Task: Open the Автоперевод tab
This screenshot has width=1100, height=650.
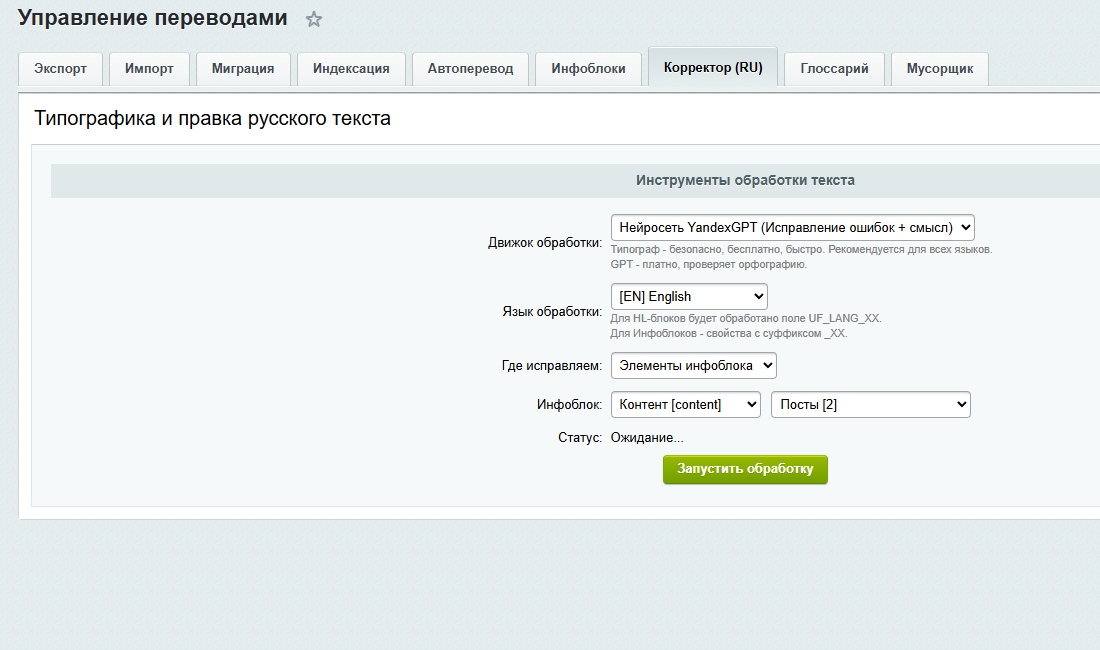Action: [470, 69]
